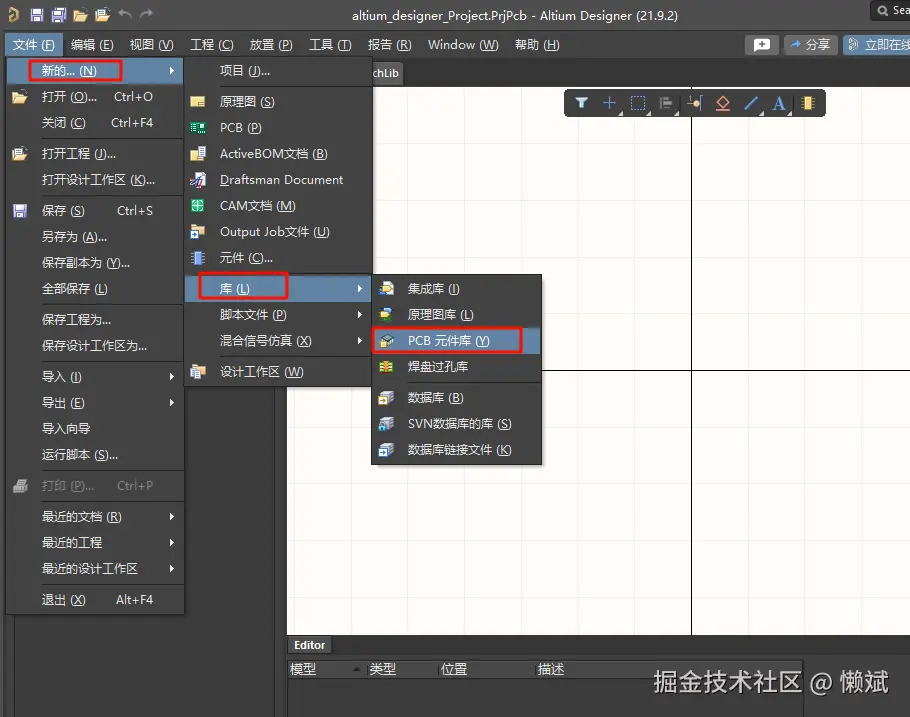Image resolution: width=910 pixels, height=717 pixels.
Task: Choose 原理图 (S) in New submenu
Action: 278,102
